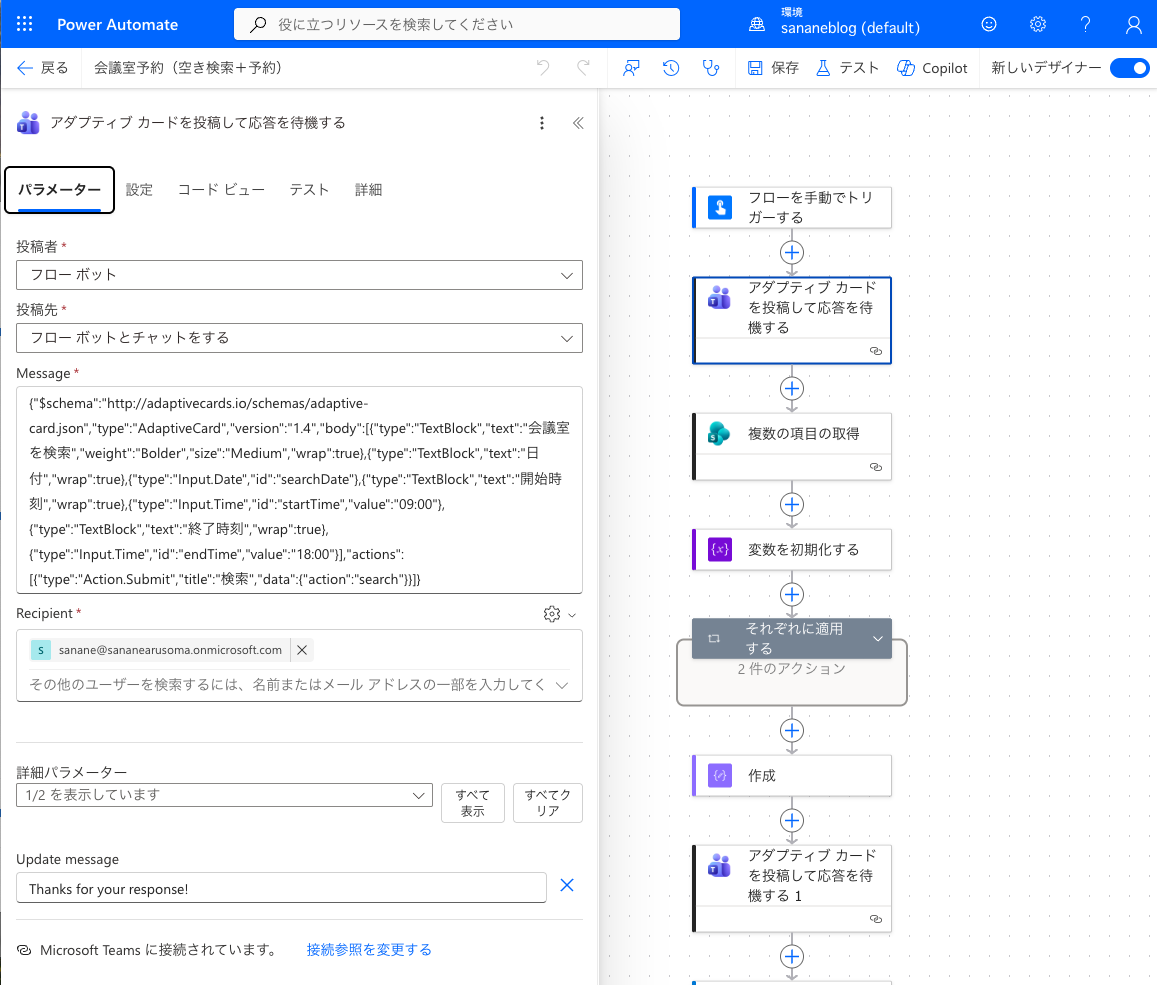Click the 接続参照を変更する link
Image resolution: width=1157 pixels, height=985 pixels.
click(x=369, y=950)
